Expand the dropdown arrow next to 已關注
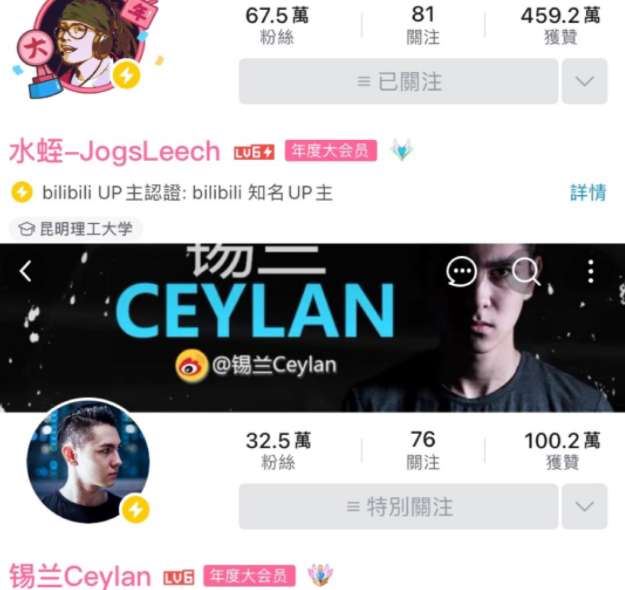625x590 pixels. pos(585,81)
